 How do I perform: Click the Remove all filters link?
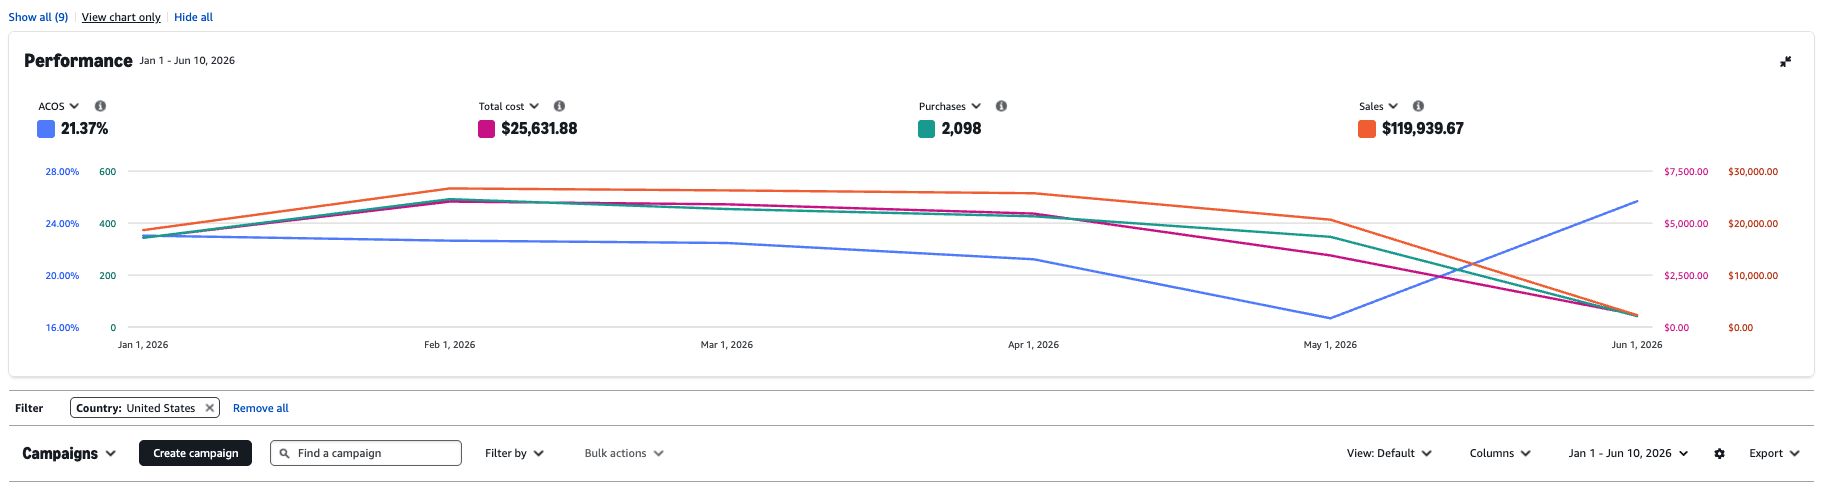[261, 408]
